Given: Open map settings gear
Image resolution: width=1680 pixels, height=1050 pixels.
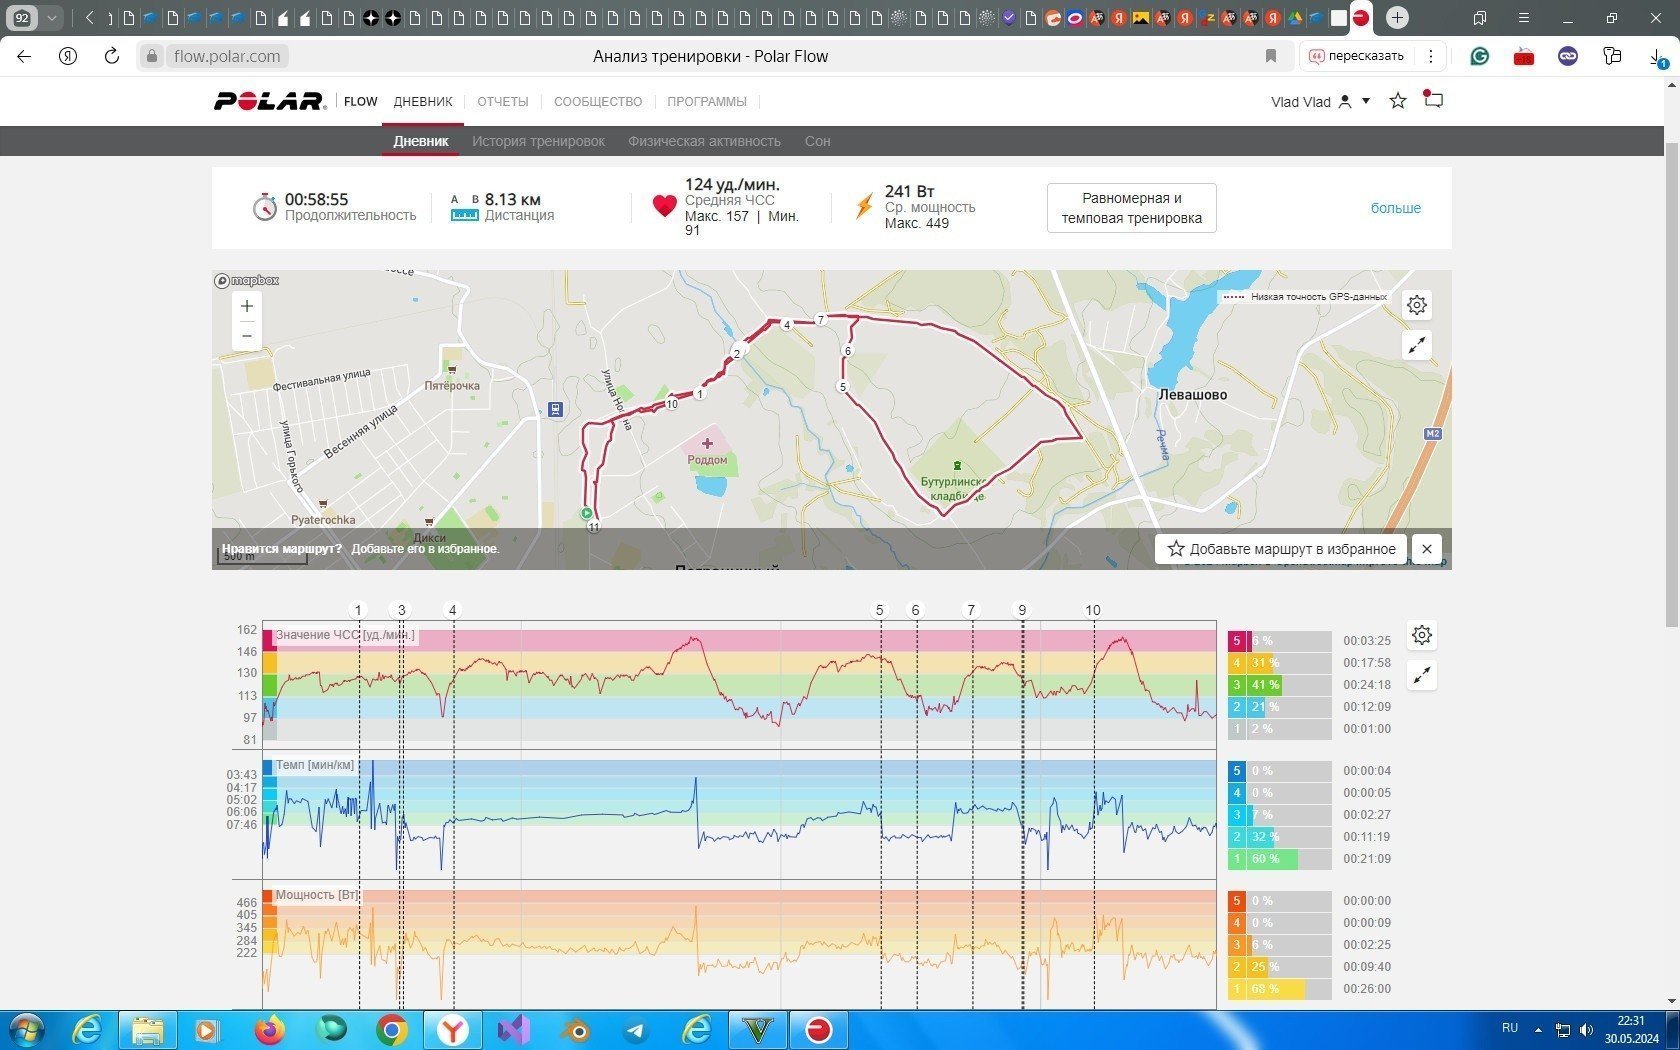Looking at the screenshot, I should pyautogui.click(x=1417, y=305).
